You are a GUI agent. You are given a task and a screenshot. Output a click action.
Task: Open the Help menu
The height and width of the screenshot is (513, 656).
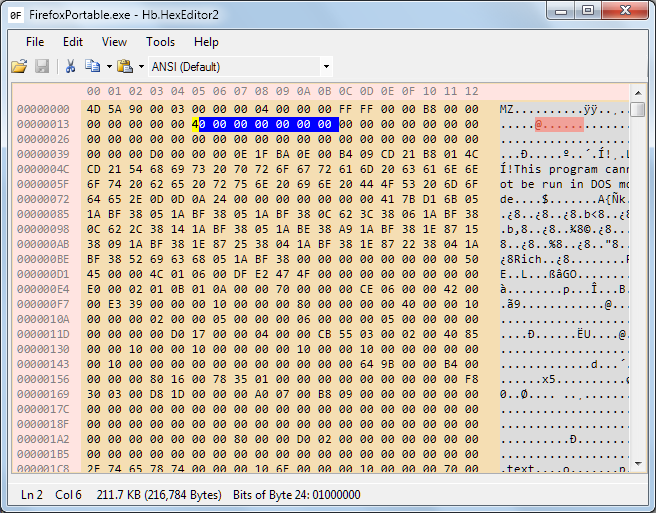[x=206, y=42]
